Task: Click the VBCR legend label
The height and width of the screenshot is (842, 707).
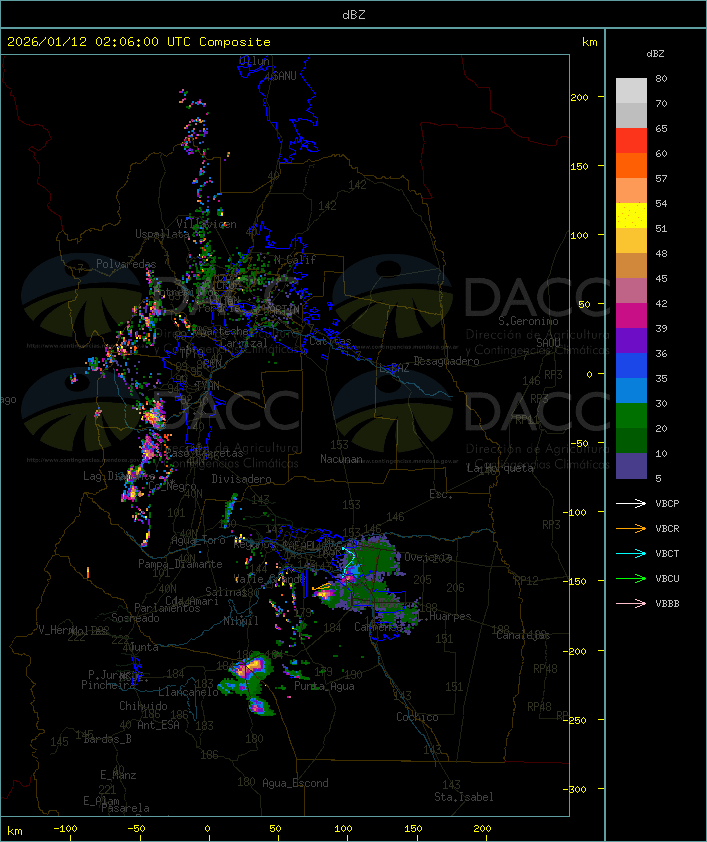Action: tap(667, 528)
